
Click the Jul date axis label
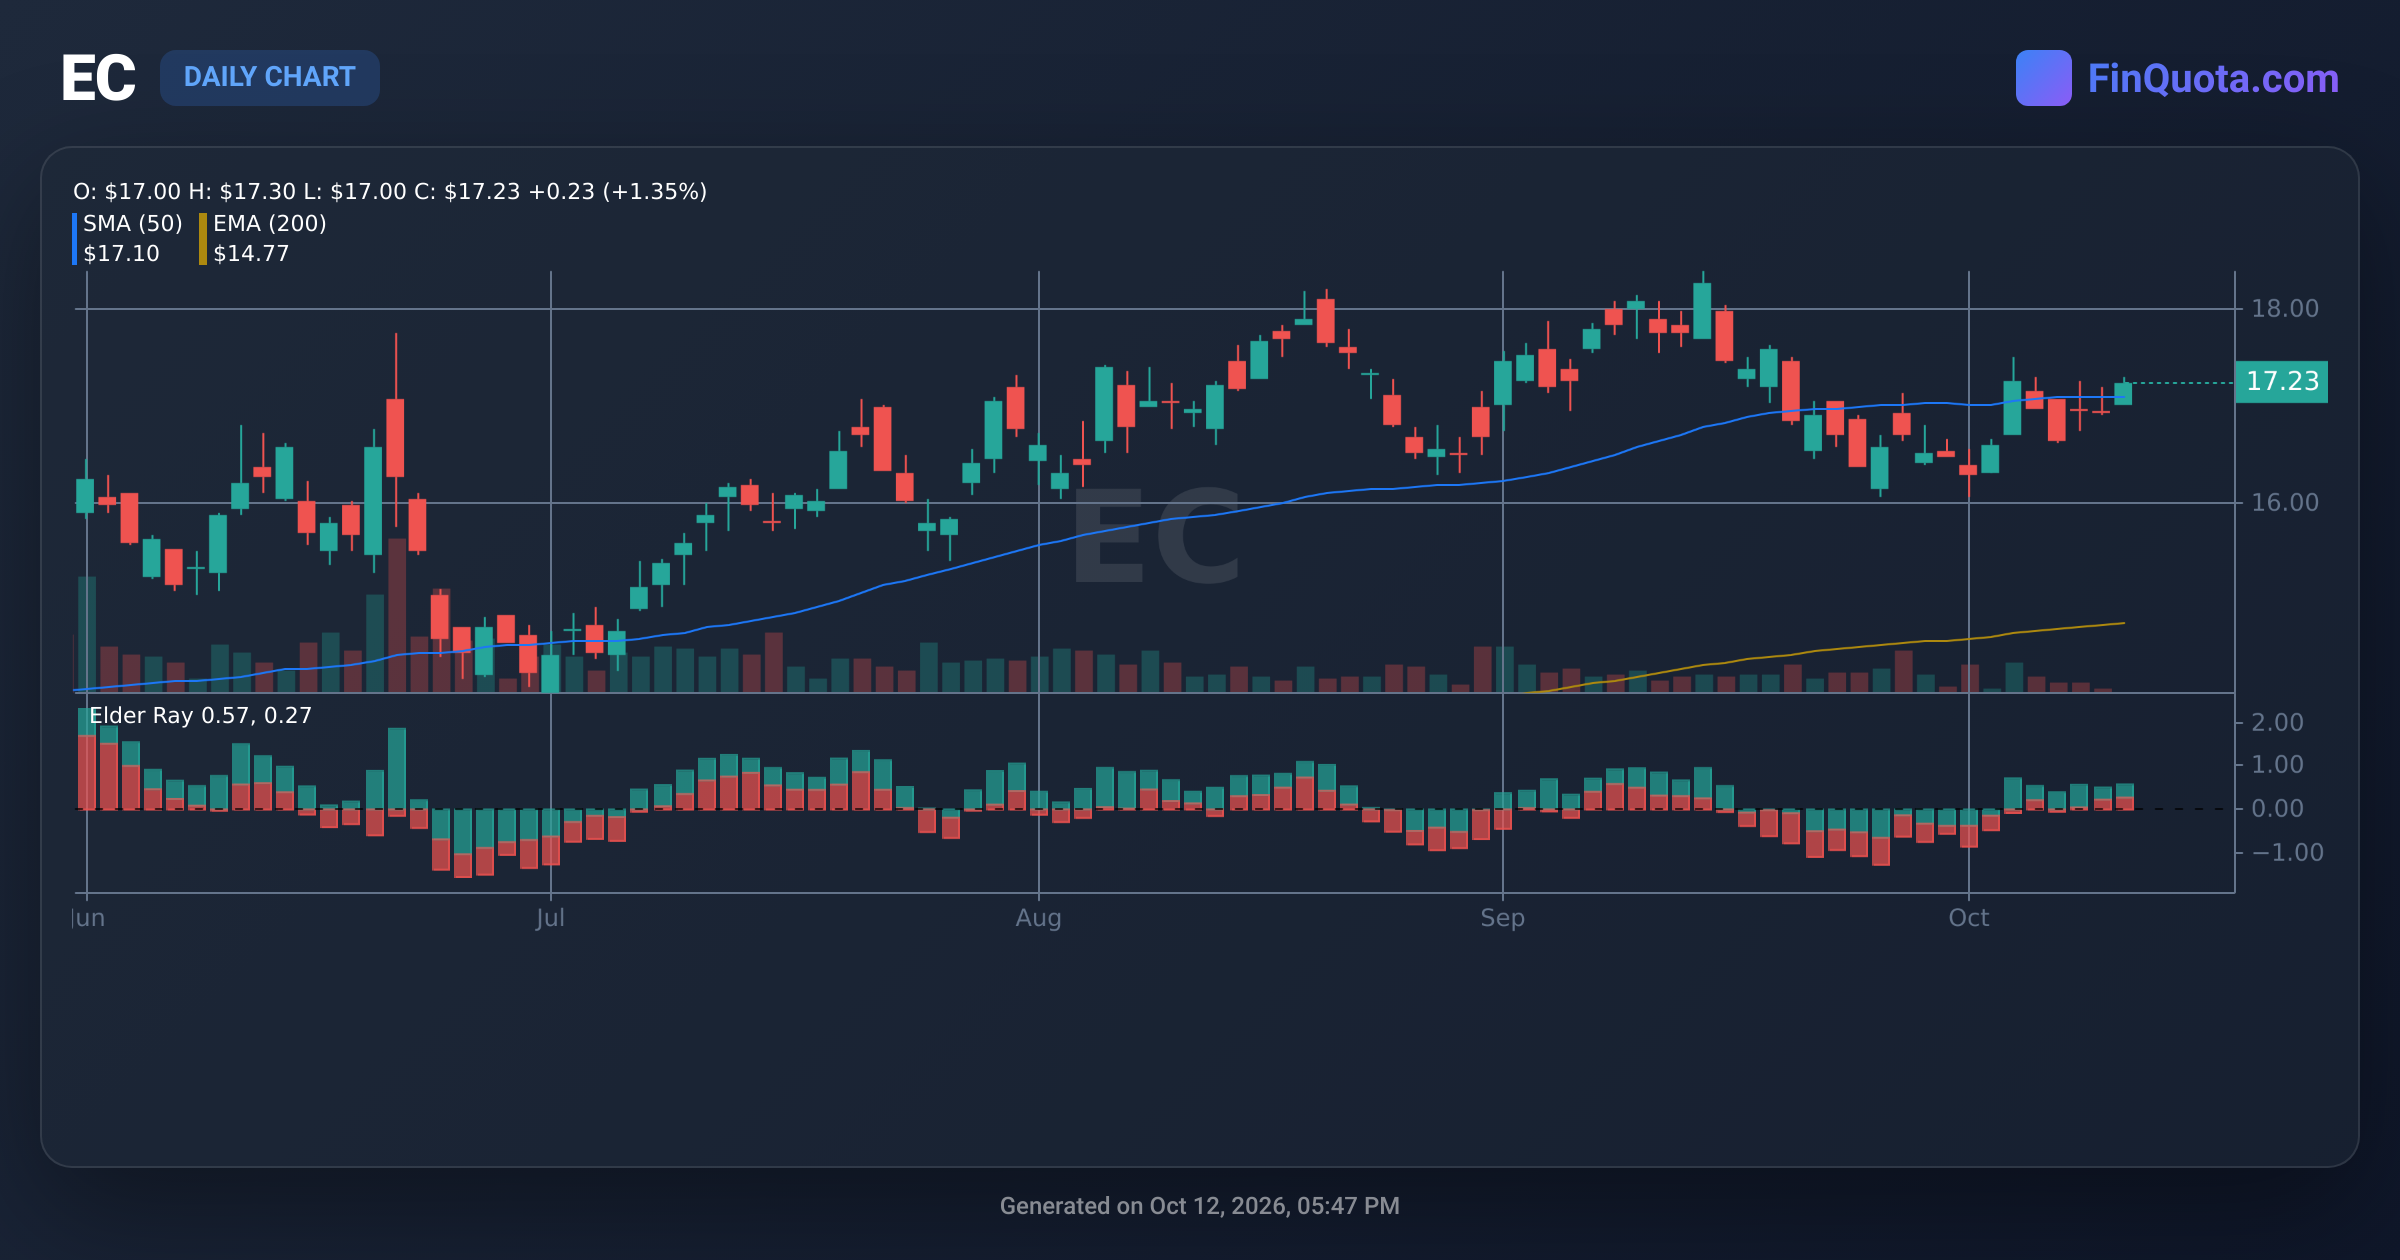[550, 918]
